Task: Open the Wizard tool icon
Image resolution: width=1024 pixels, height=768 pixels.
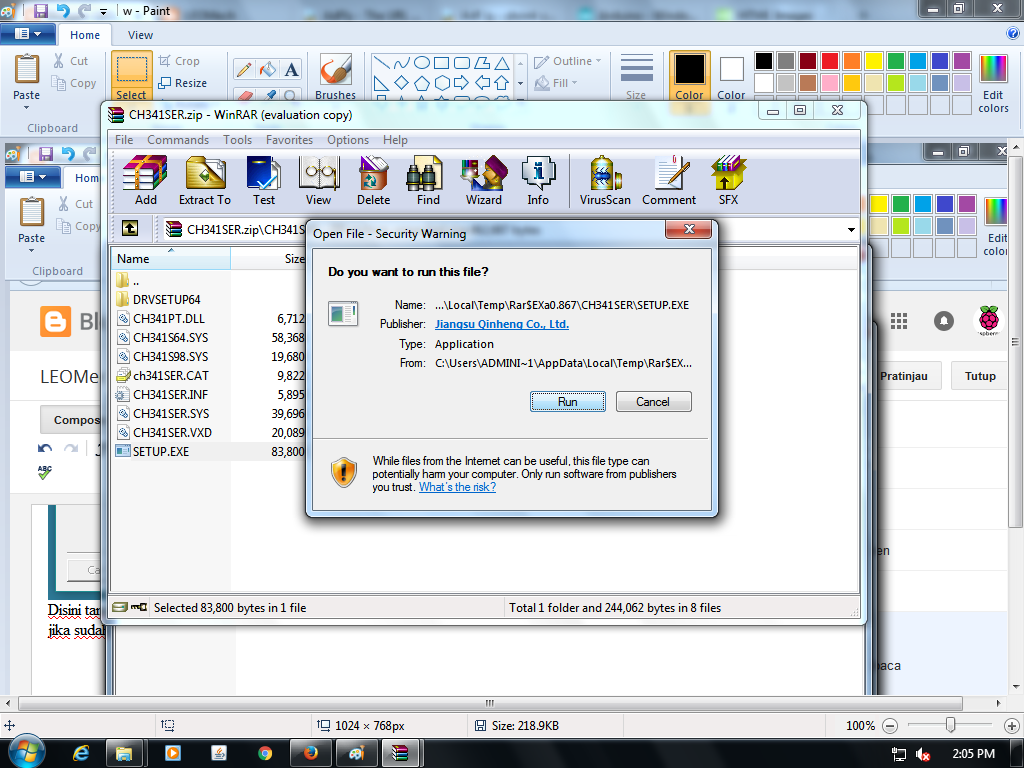Action: tap(484, 181)
